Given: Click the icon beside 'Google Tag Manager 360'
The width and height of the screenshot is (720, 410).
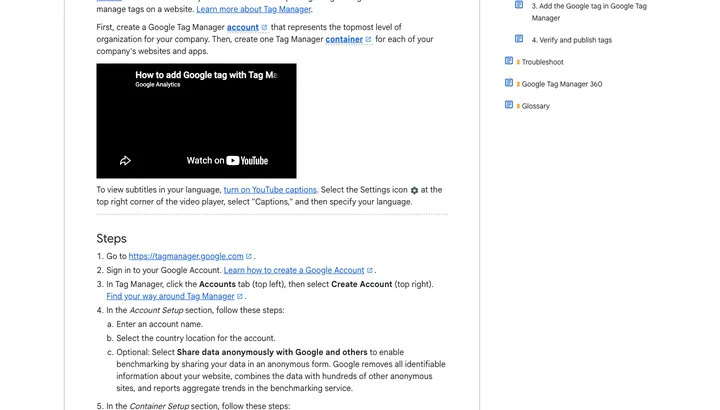Looking at the screenshot, I should click(x=509, y=83).
